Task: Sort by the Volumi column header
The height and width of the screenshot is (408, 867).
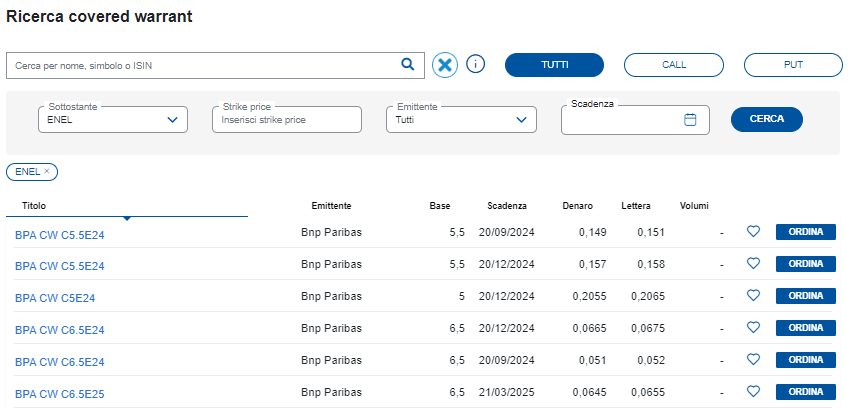Action: pos(694,206)
